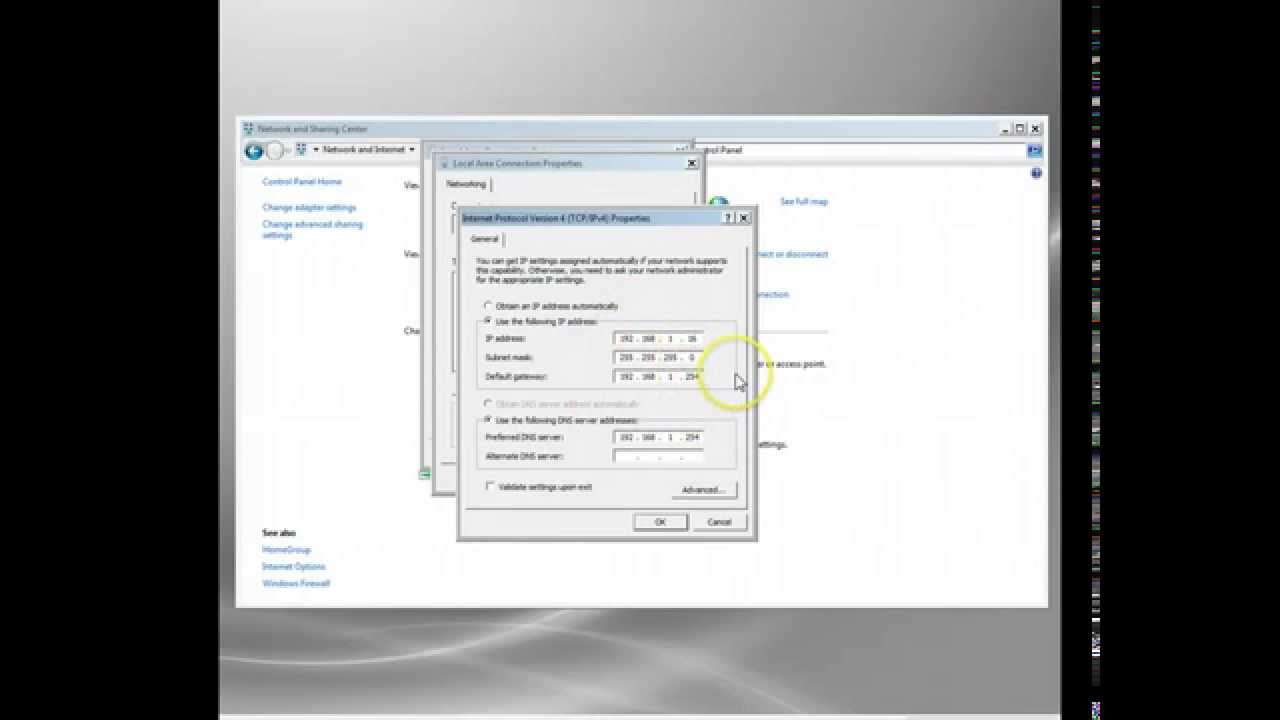
Task: Click the Preferred DNS server field
Action: pos(658,437)
